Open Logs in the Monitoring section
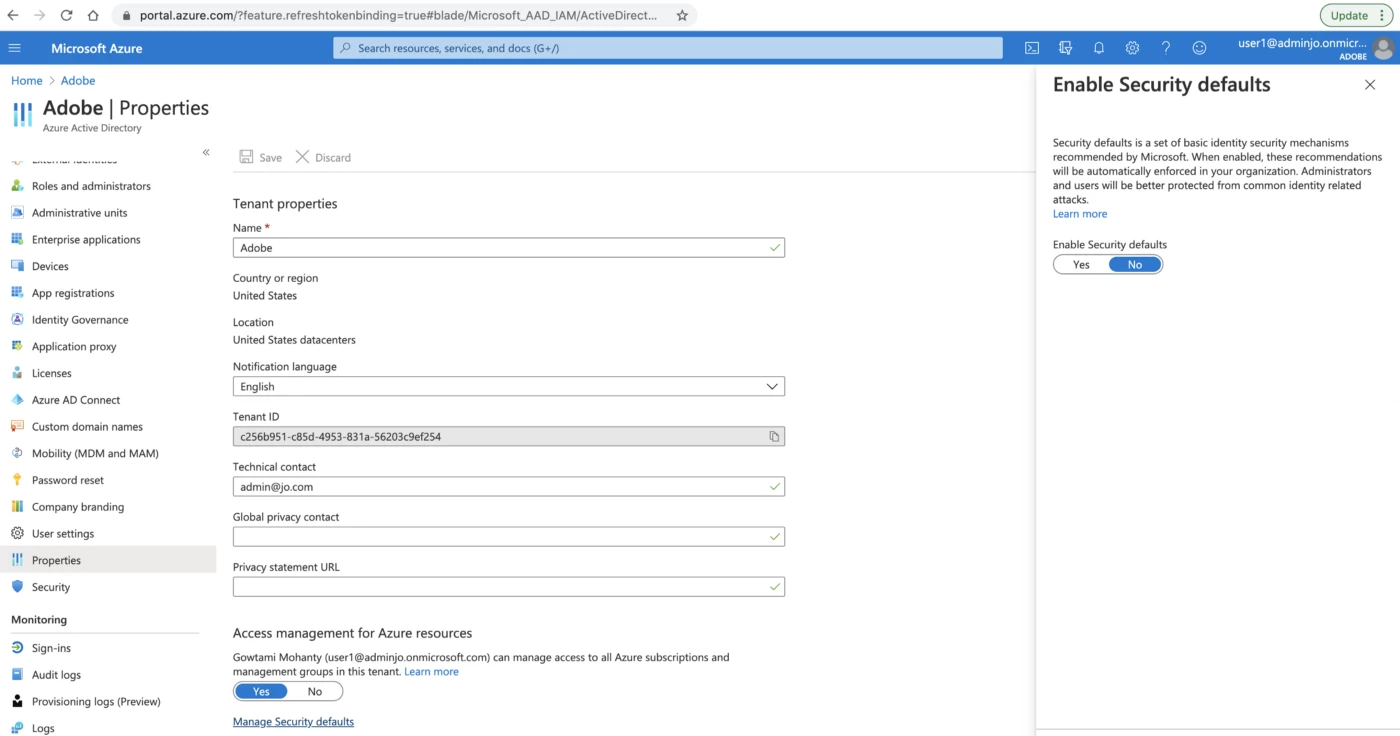 43,728
